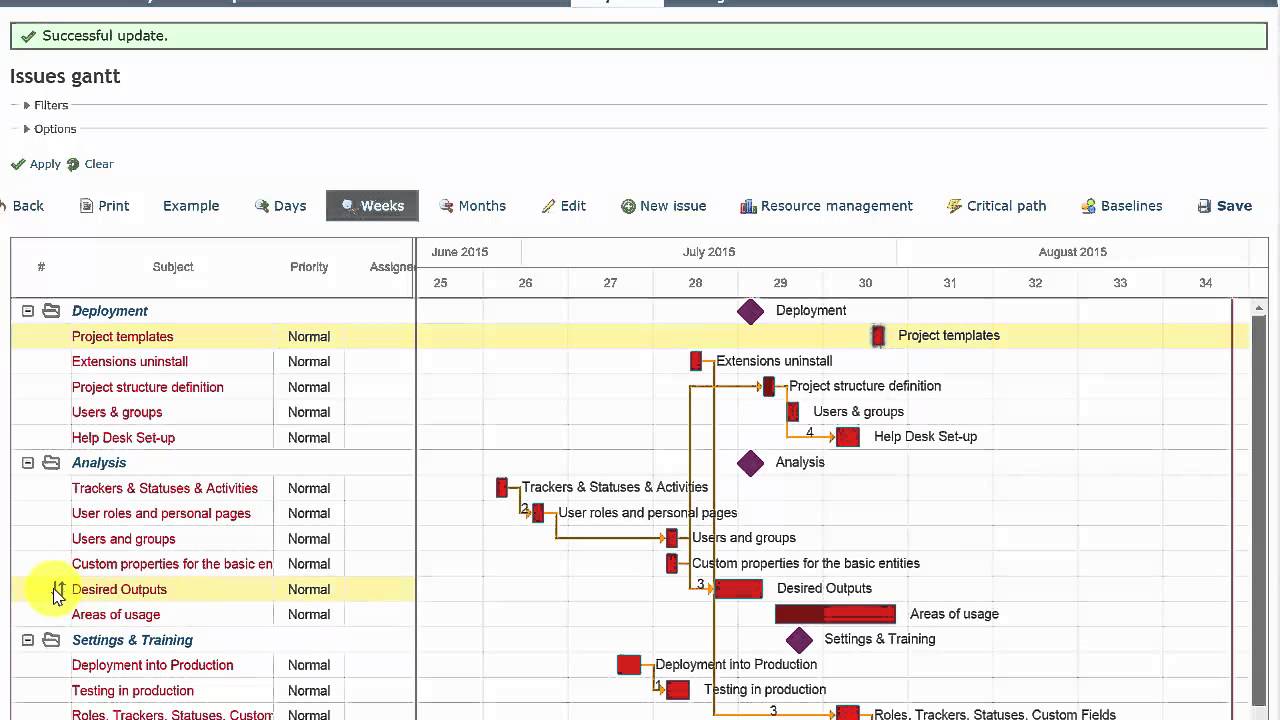
Task: Open the Help Desk Set-up issue link
Action: click(124, 438)
